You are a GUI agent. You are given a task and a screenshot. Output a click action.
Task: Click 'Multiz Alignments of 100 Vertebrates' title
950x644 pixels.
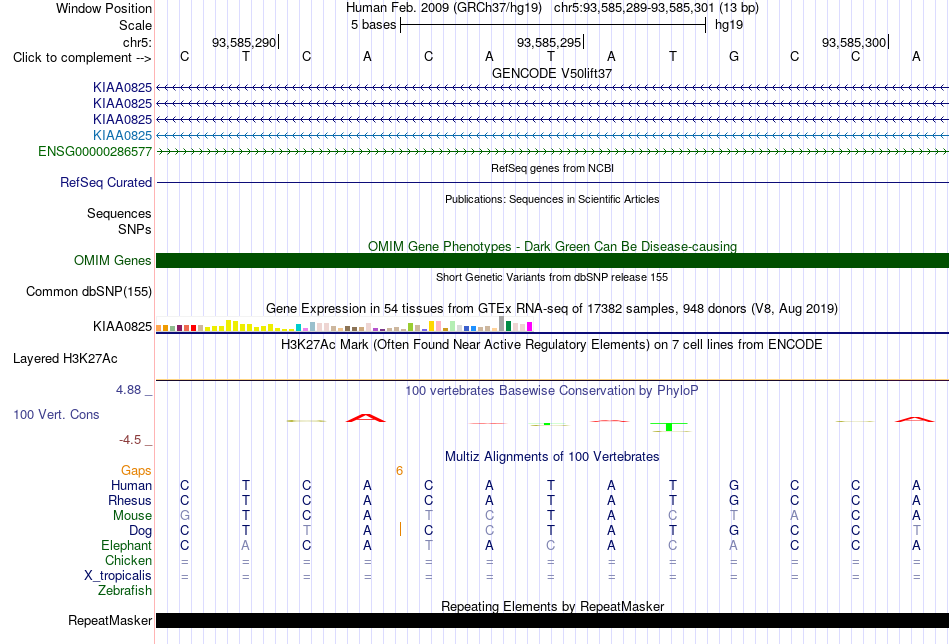click(x=552, y=457)
